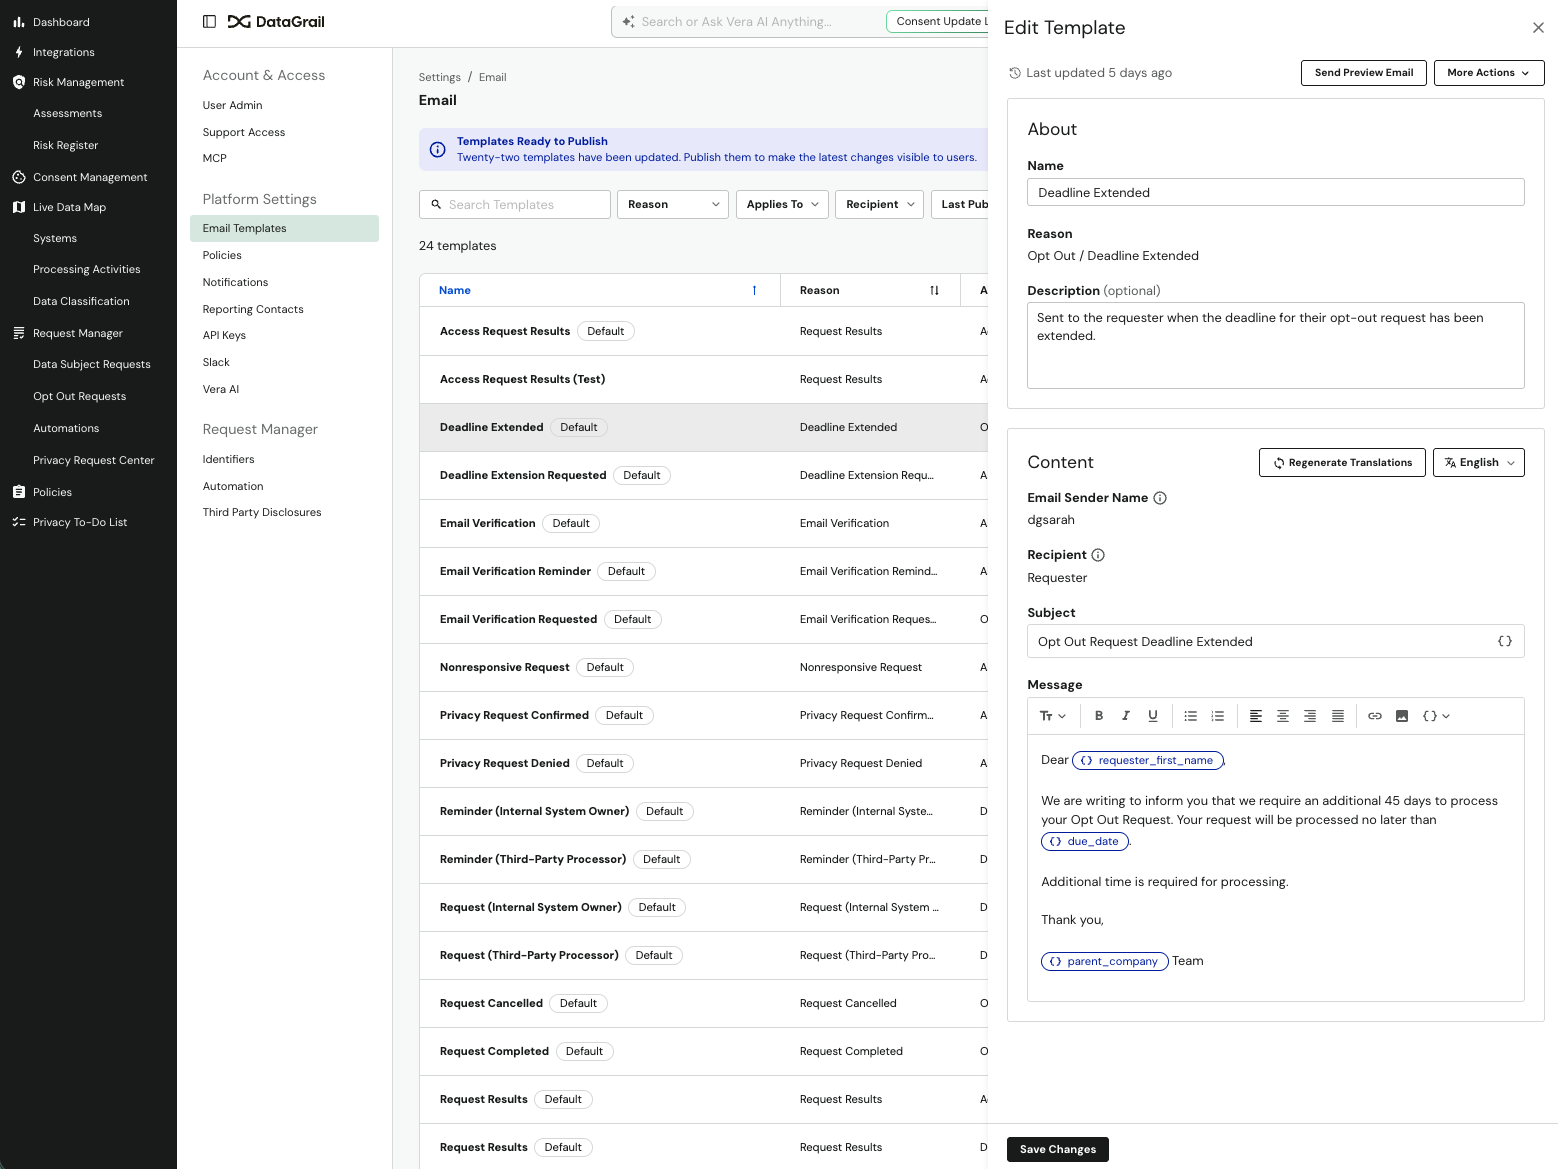
Task: Save changes to the template
Action: (x=1057, y=1149)
